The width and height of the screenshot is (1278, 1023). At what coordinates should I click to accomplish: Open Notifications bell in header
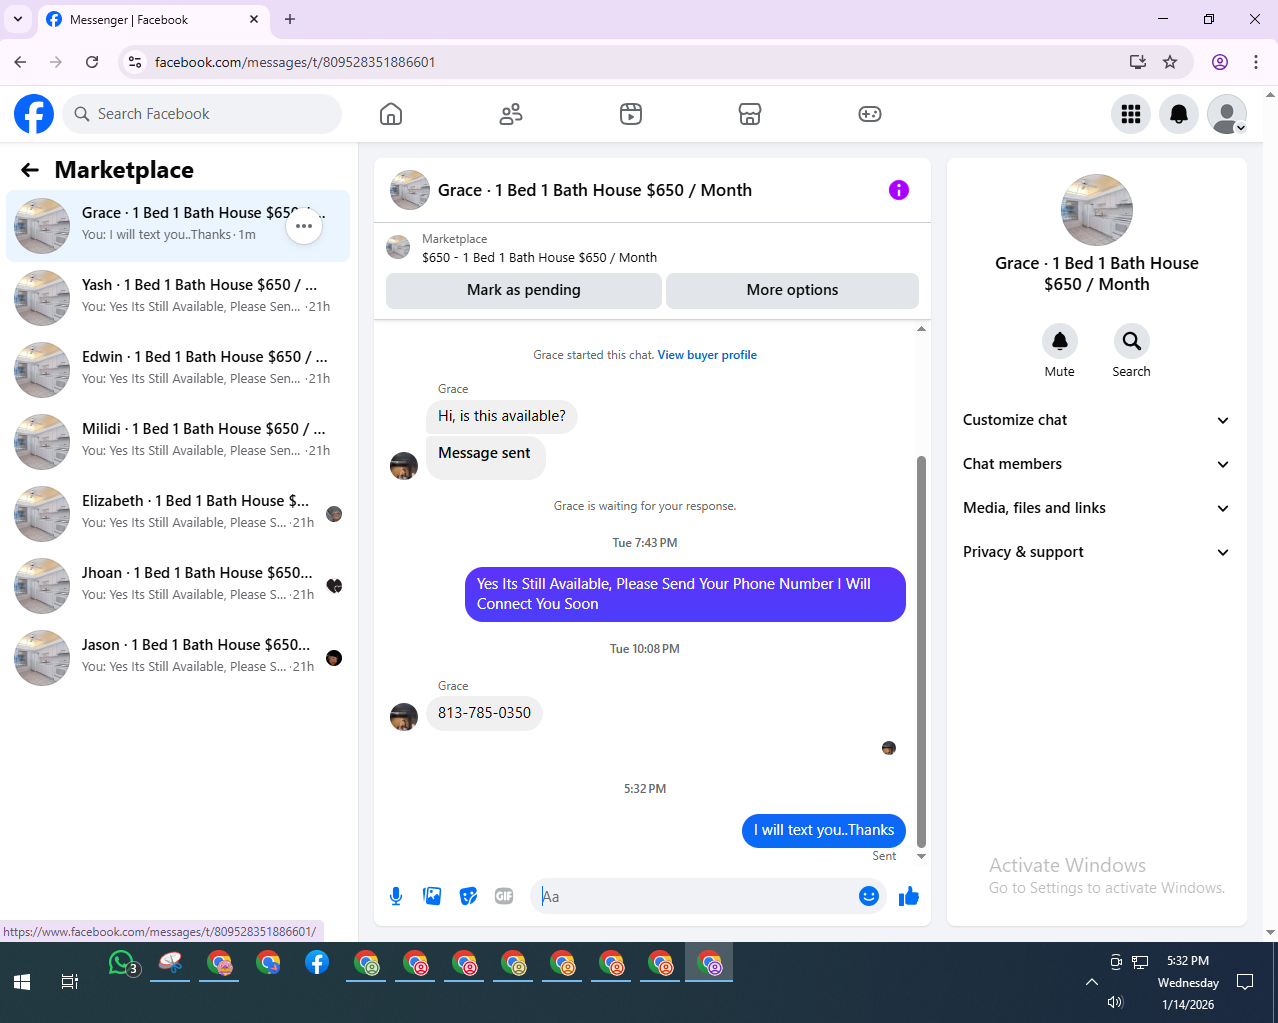click(x=1179, y=114)
